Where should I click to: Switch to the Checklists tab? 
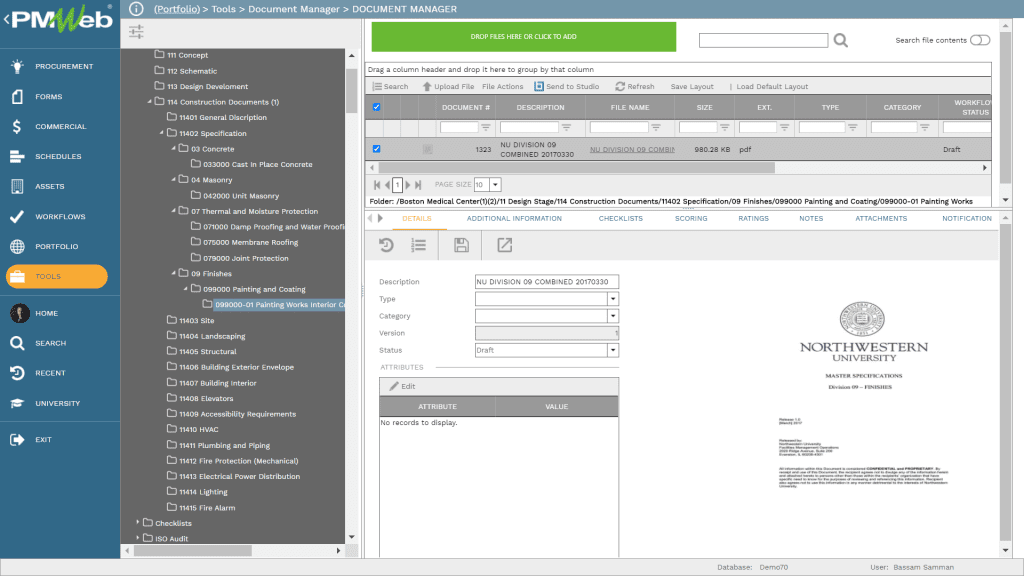coord(620,219)
